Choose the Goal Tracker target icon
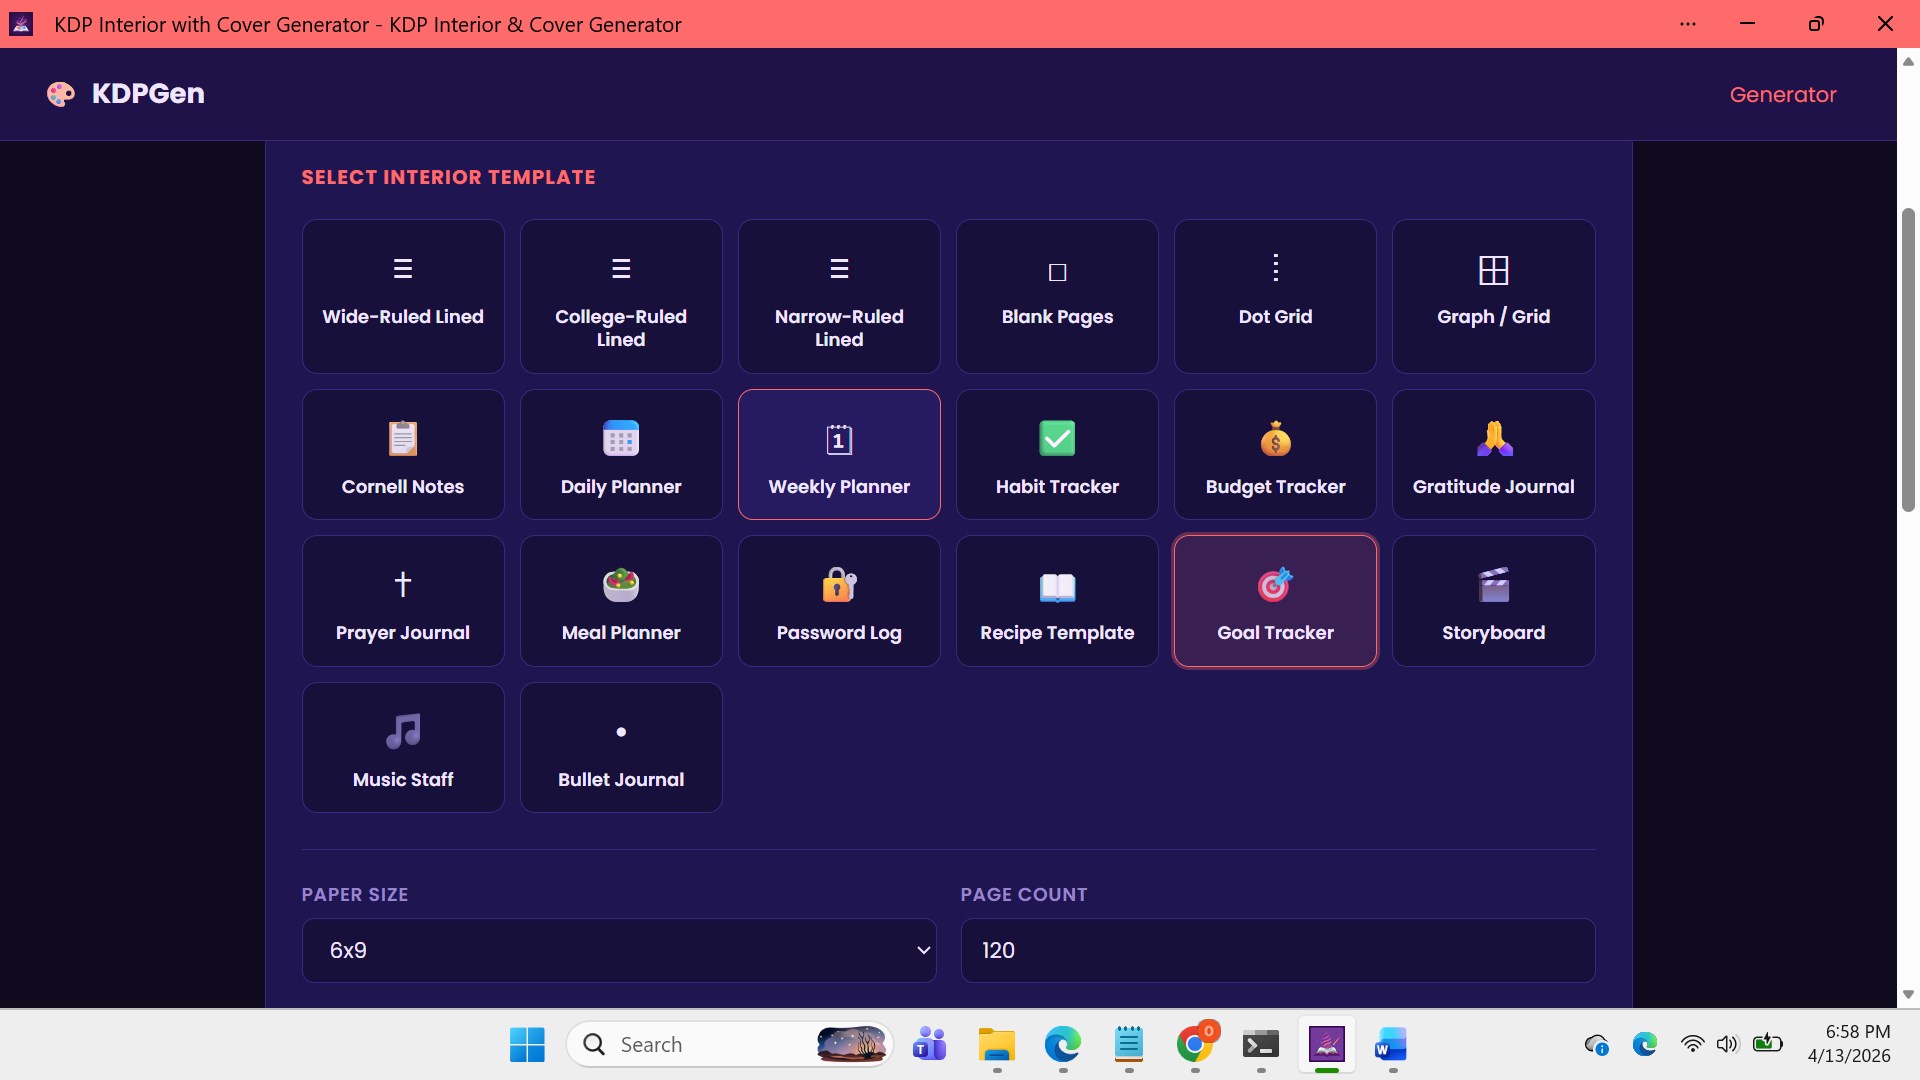The width and height of the screenshot is (1920, 1080). point(1275,584)
